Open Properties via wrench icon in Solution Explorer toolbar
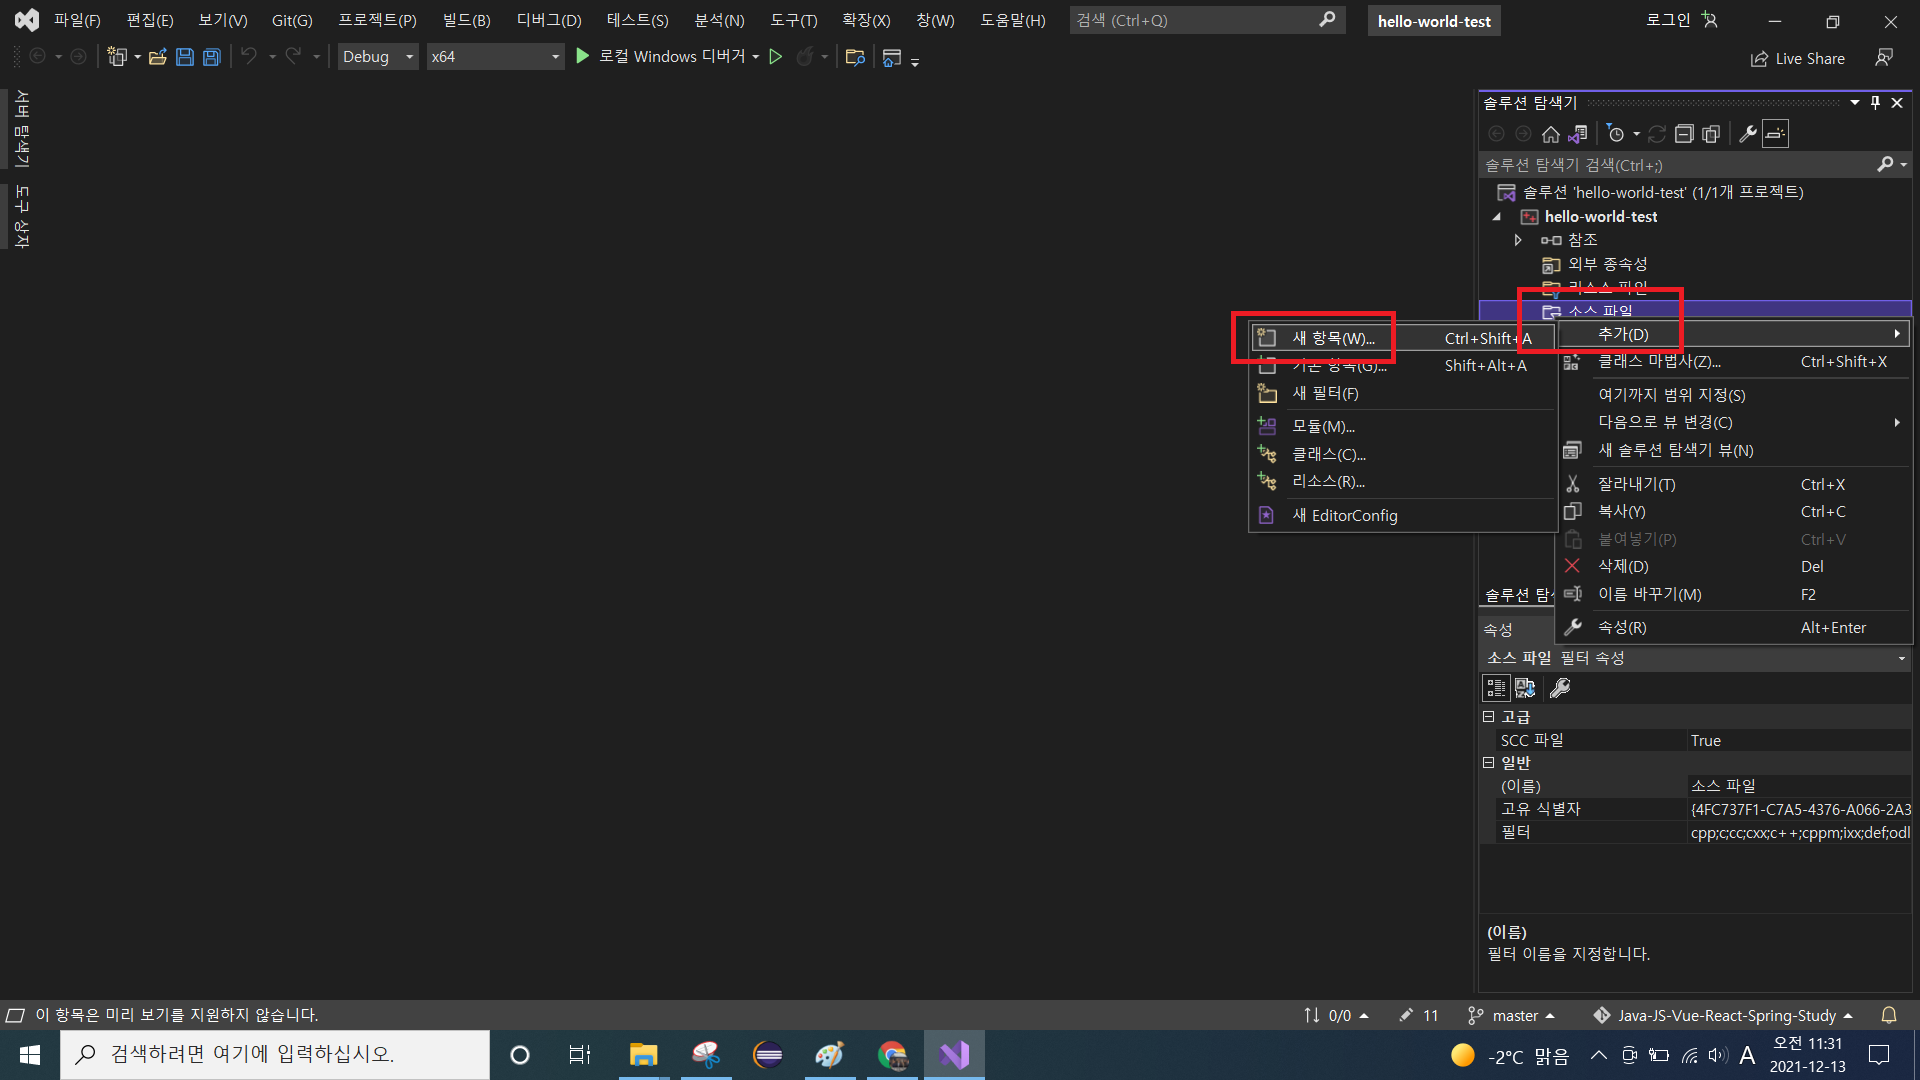Image resolution: width=1920 pixels, height=1080 pixels. tap(1747, 134)
